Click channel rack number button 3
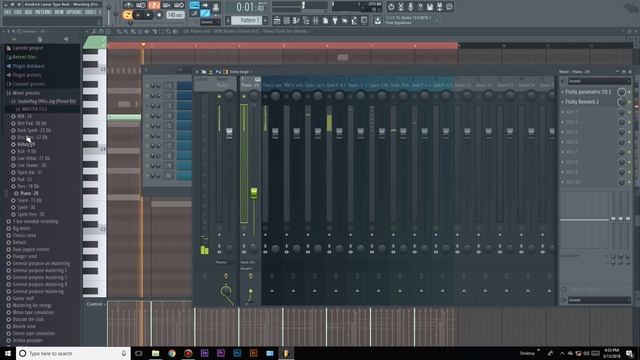This screenshot has width=640, height=360. coord(169,106)
